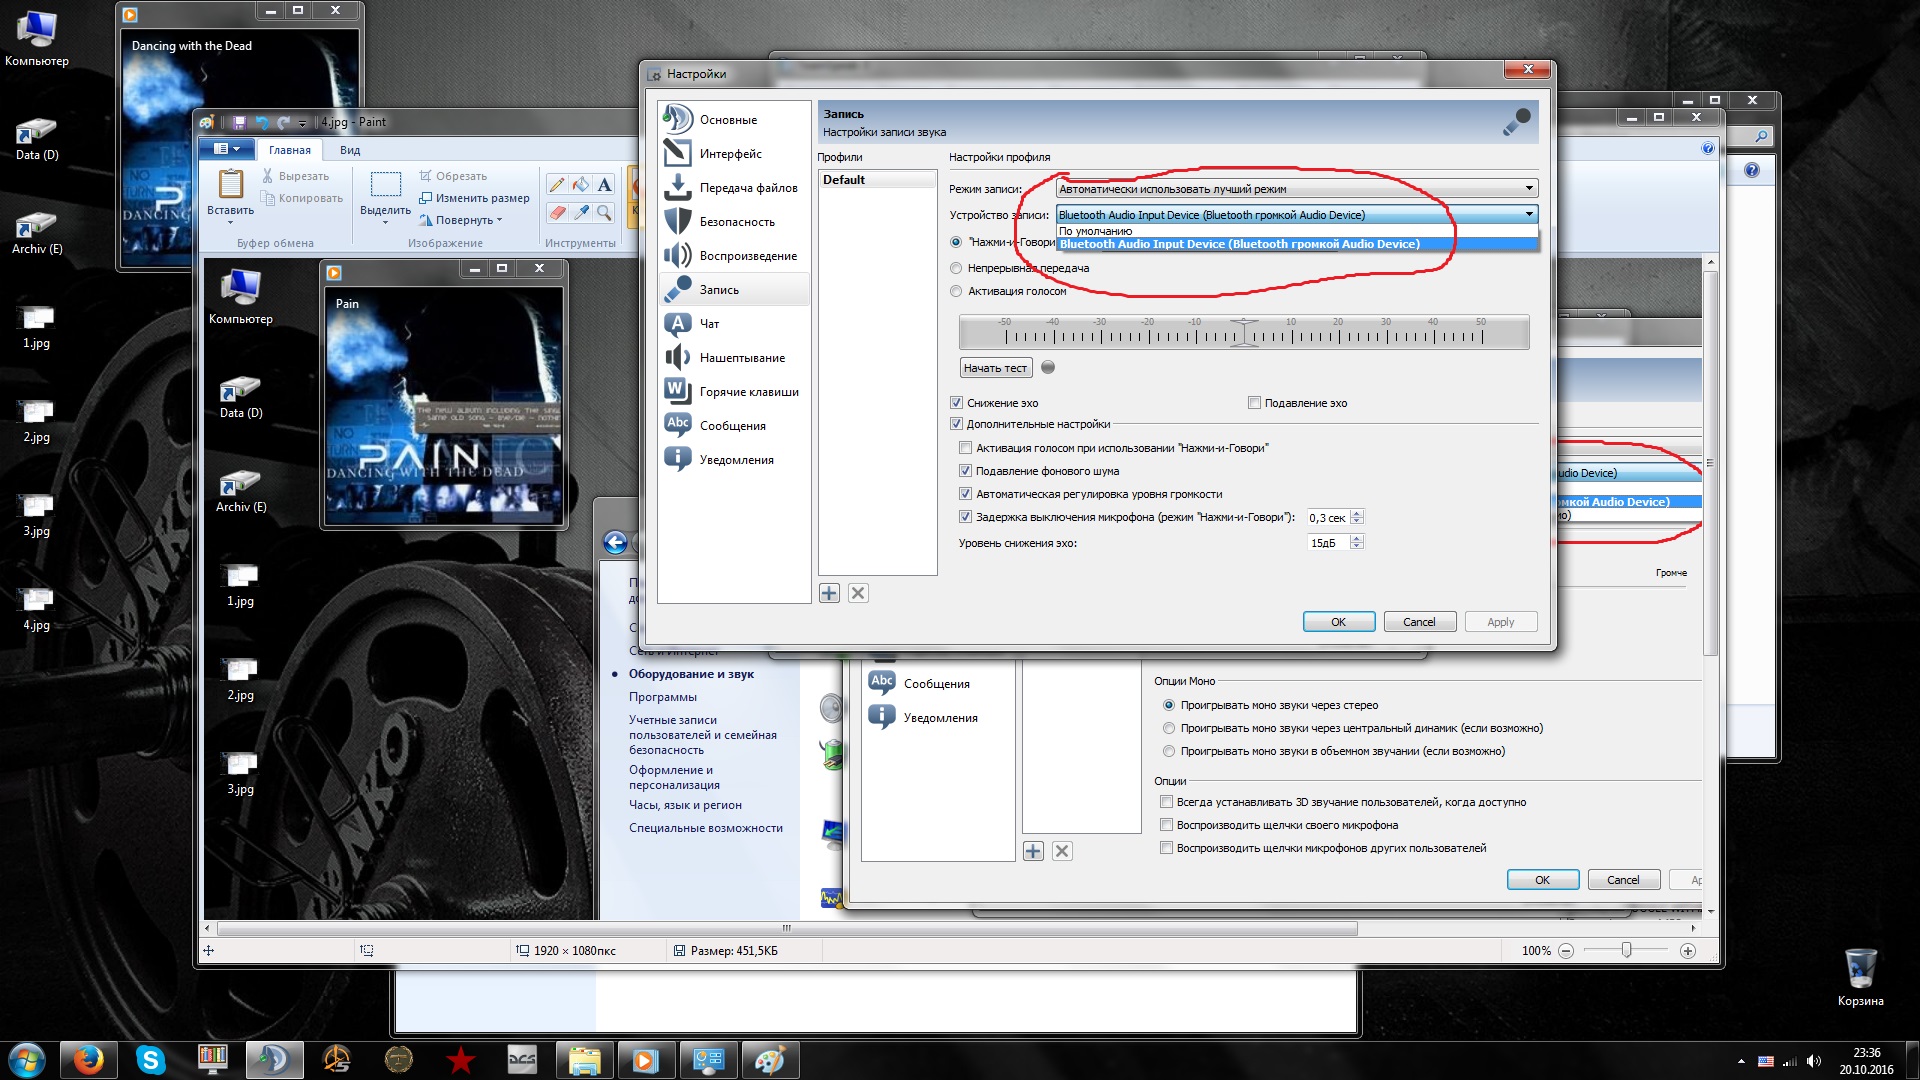1920x1080 pixels.
Task: Open Воспроизведение settings section
Action: (733, 256)
